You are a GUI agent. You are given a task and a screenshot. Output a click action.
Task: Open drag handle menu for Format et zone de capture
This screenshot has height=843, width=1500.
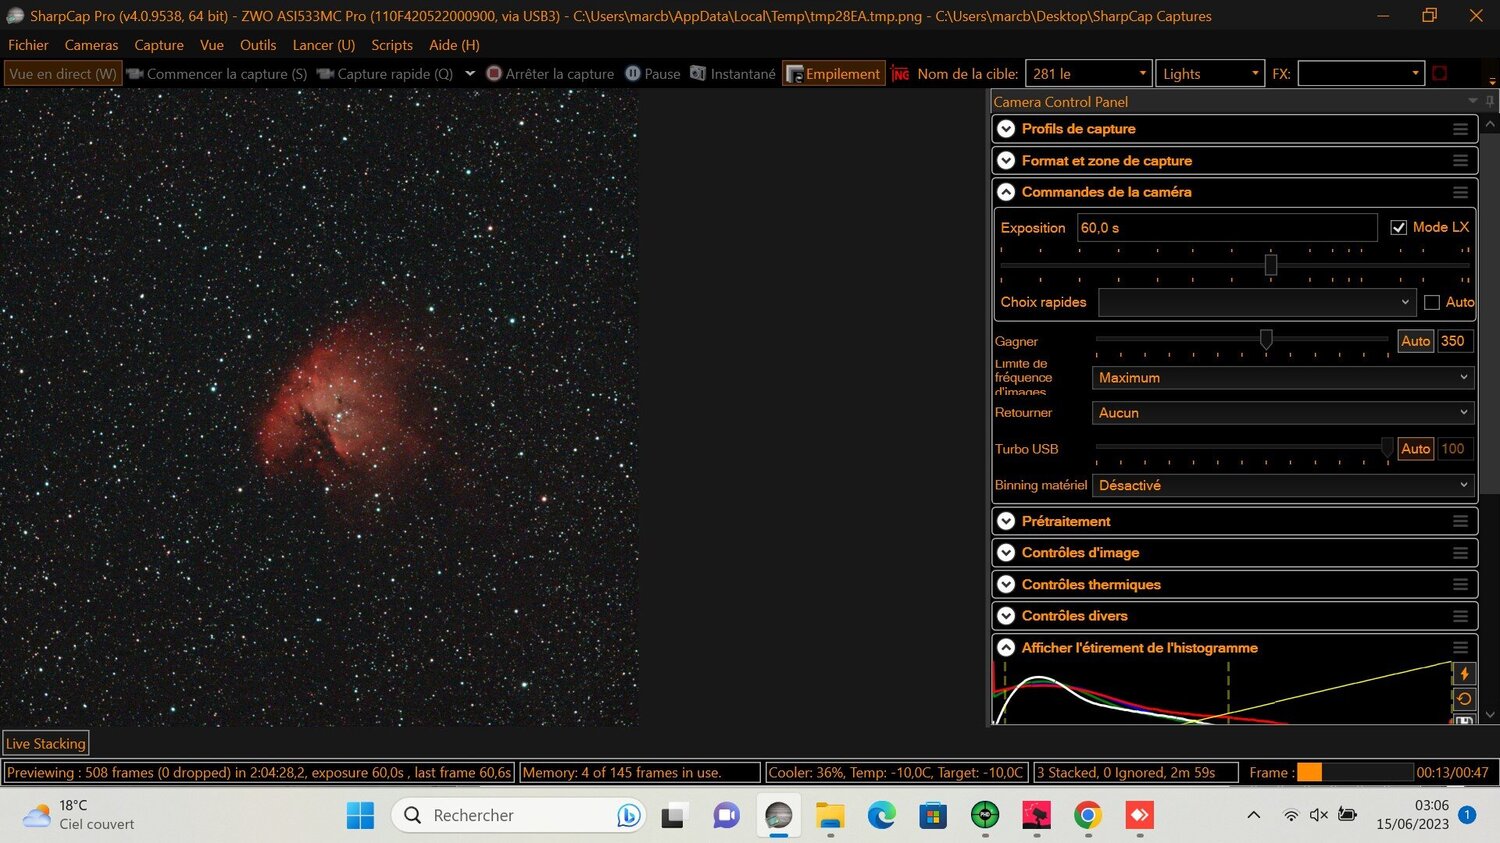click(1460, 160)
